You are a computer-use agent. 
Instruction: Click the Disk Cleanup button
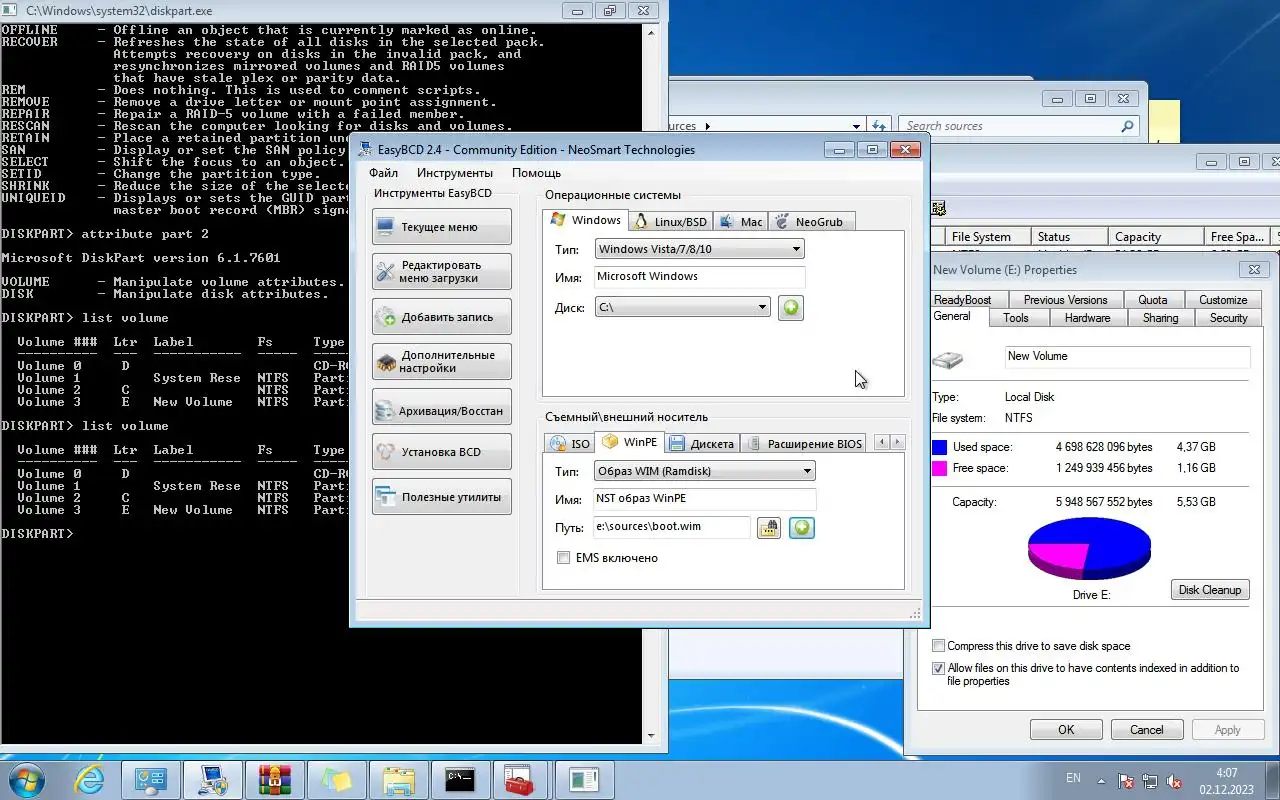click(x=1209, y=590)
